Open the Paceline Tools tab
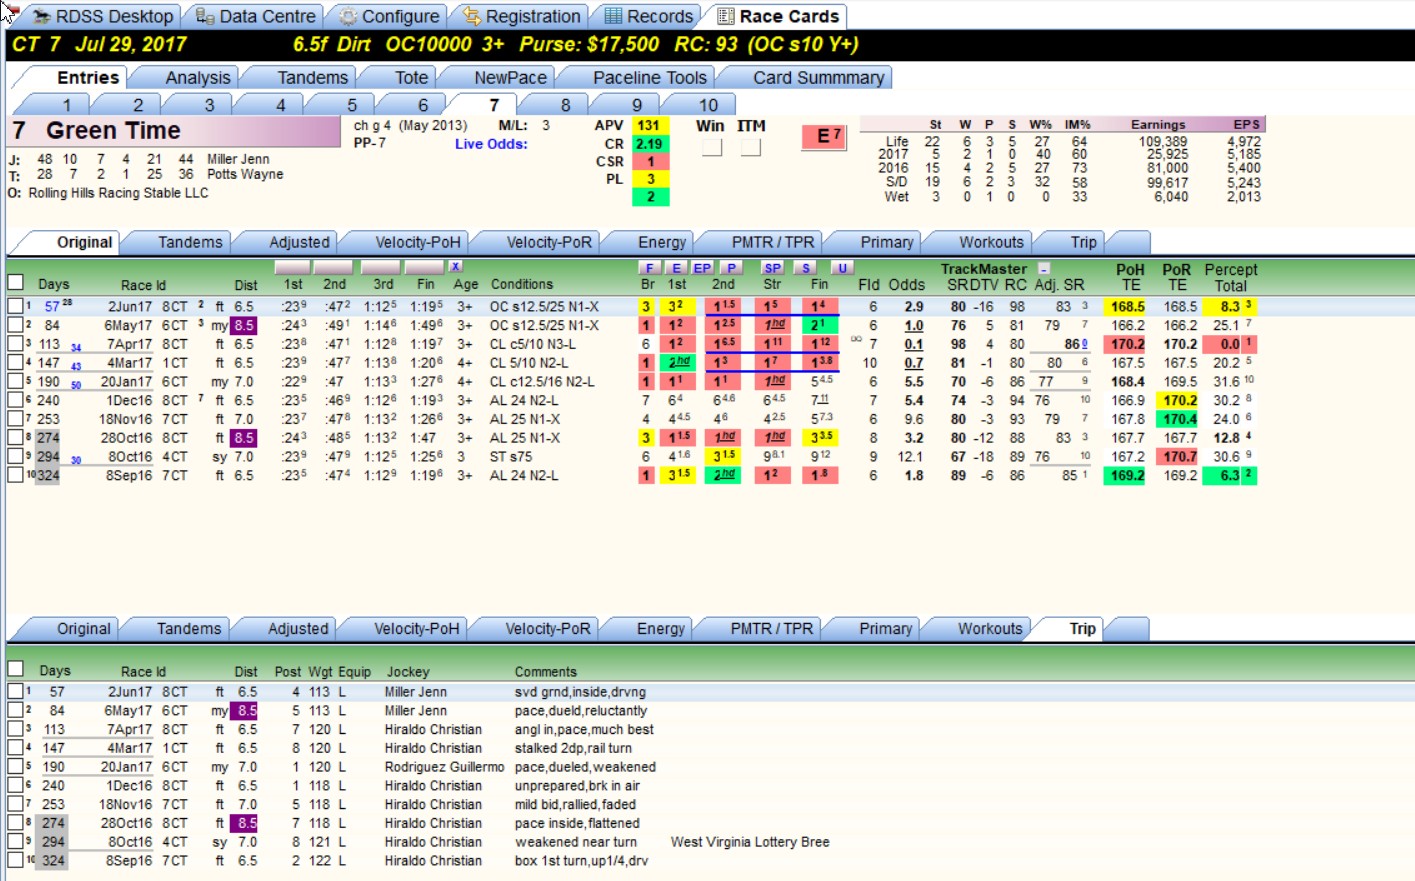The width and height of the screenshot is (1415, 881). tap(649, 78)
